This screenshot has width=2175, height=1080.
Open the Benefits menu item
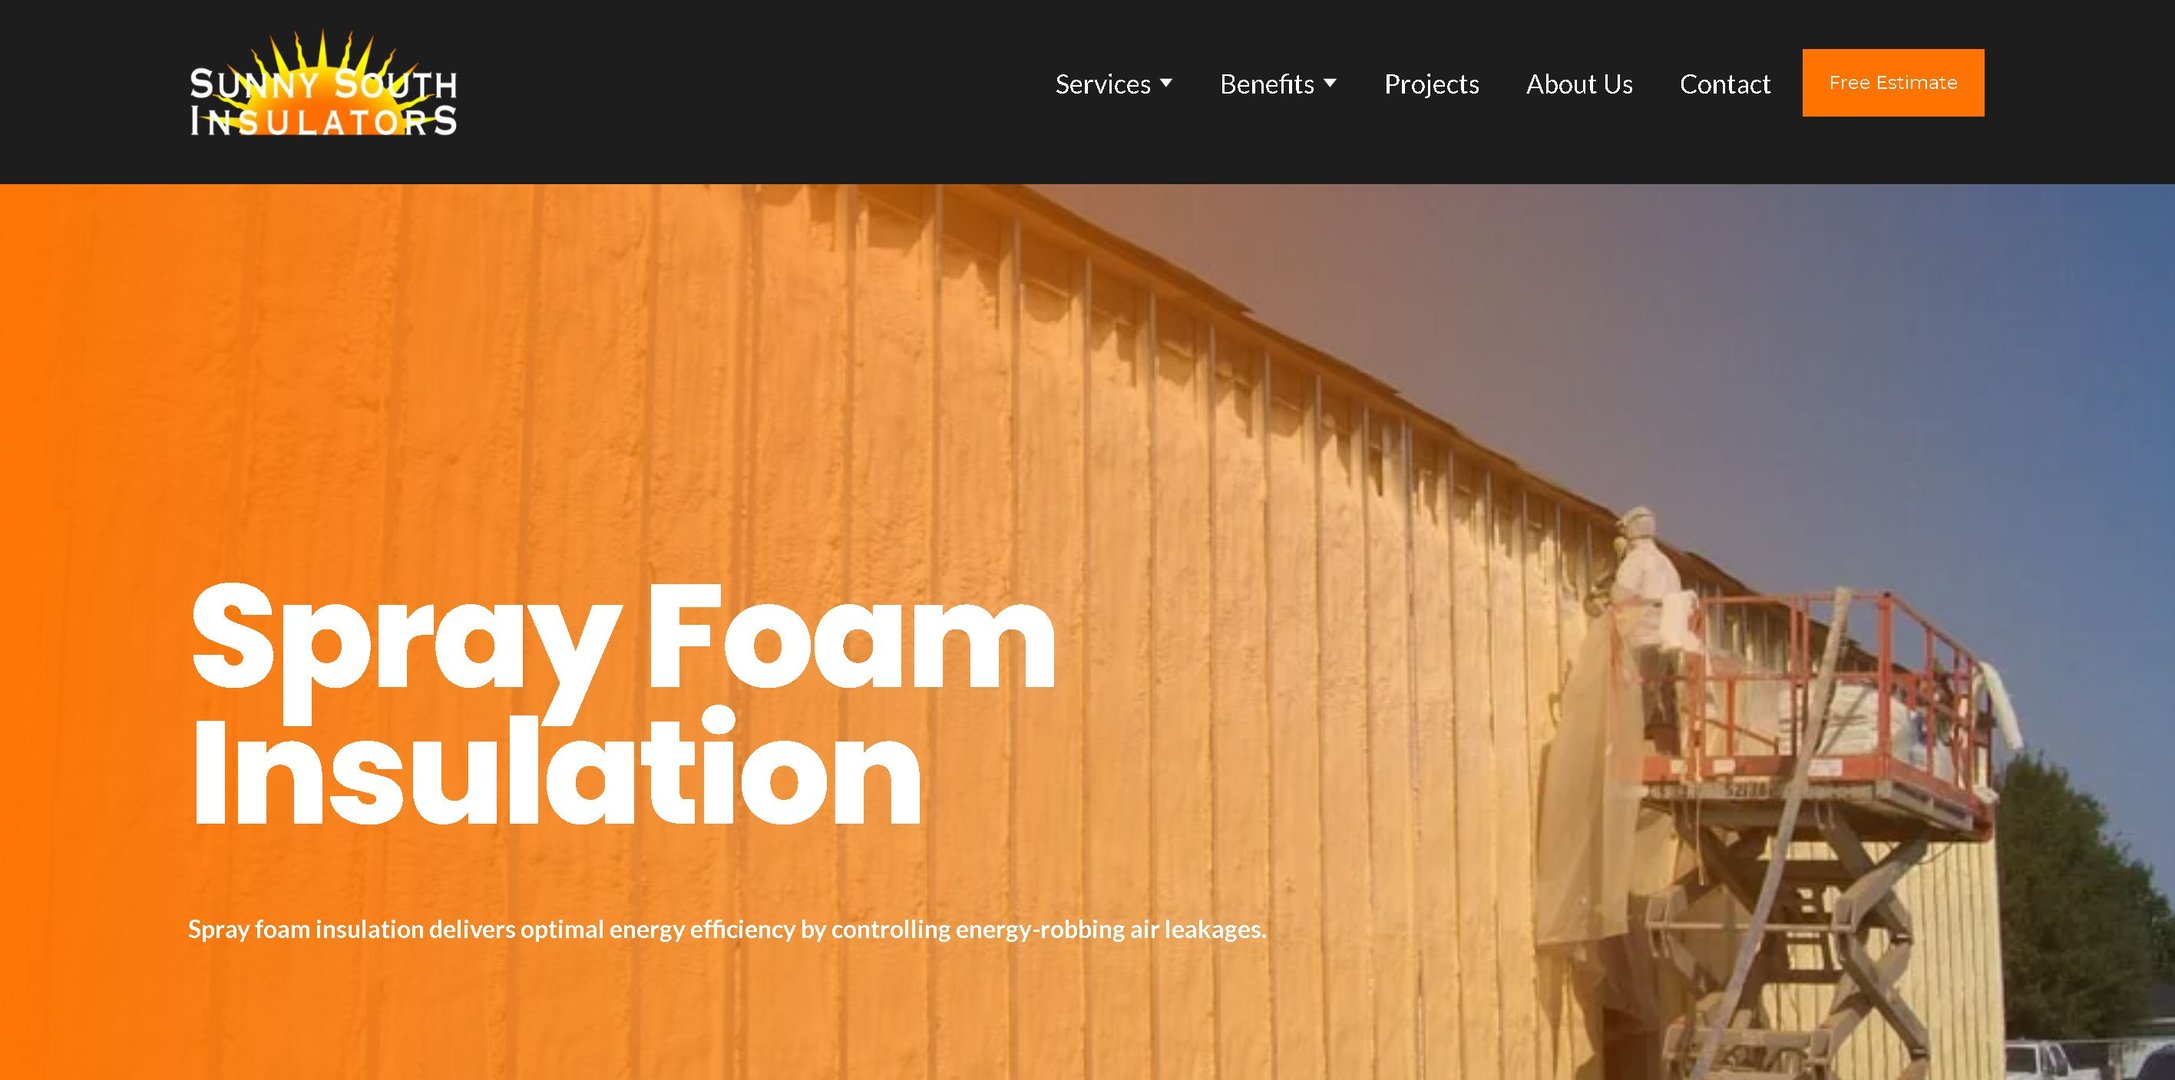click(x=1266, y=84)
